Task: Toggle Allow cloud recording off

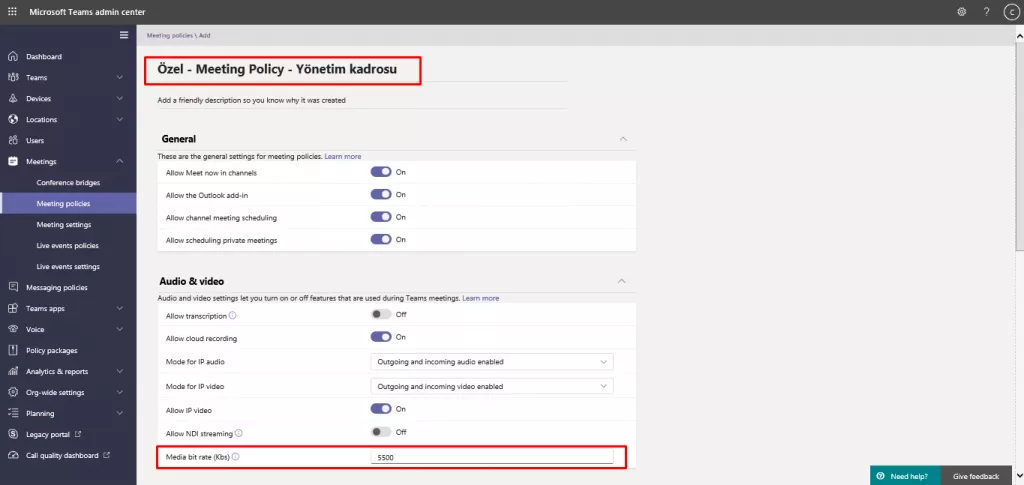Action: click(x=381, y=337)
